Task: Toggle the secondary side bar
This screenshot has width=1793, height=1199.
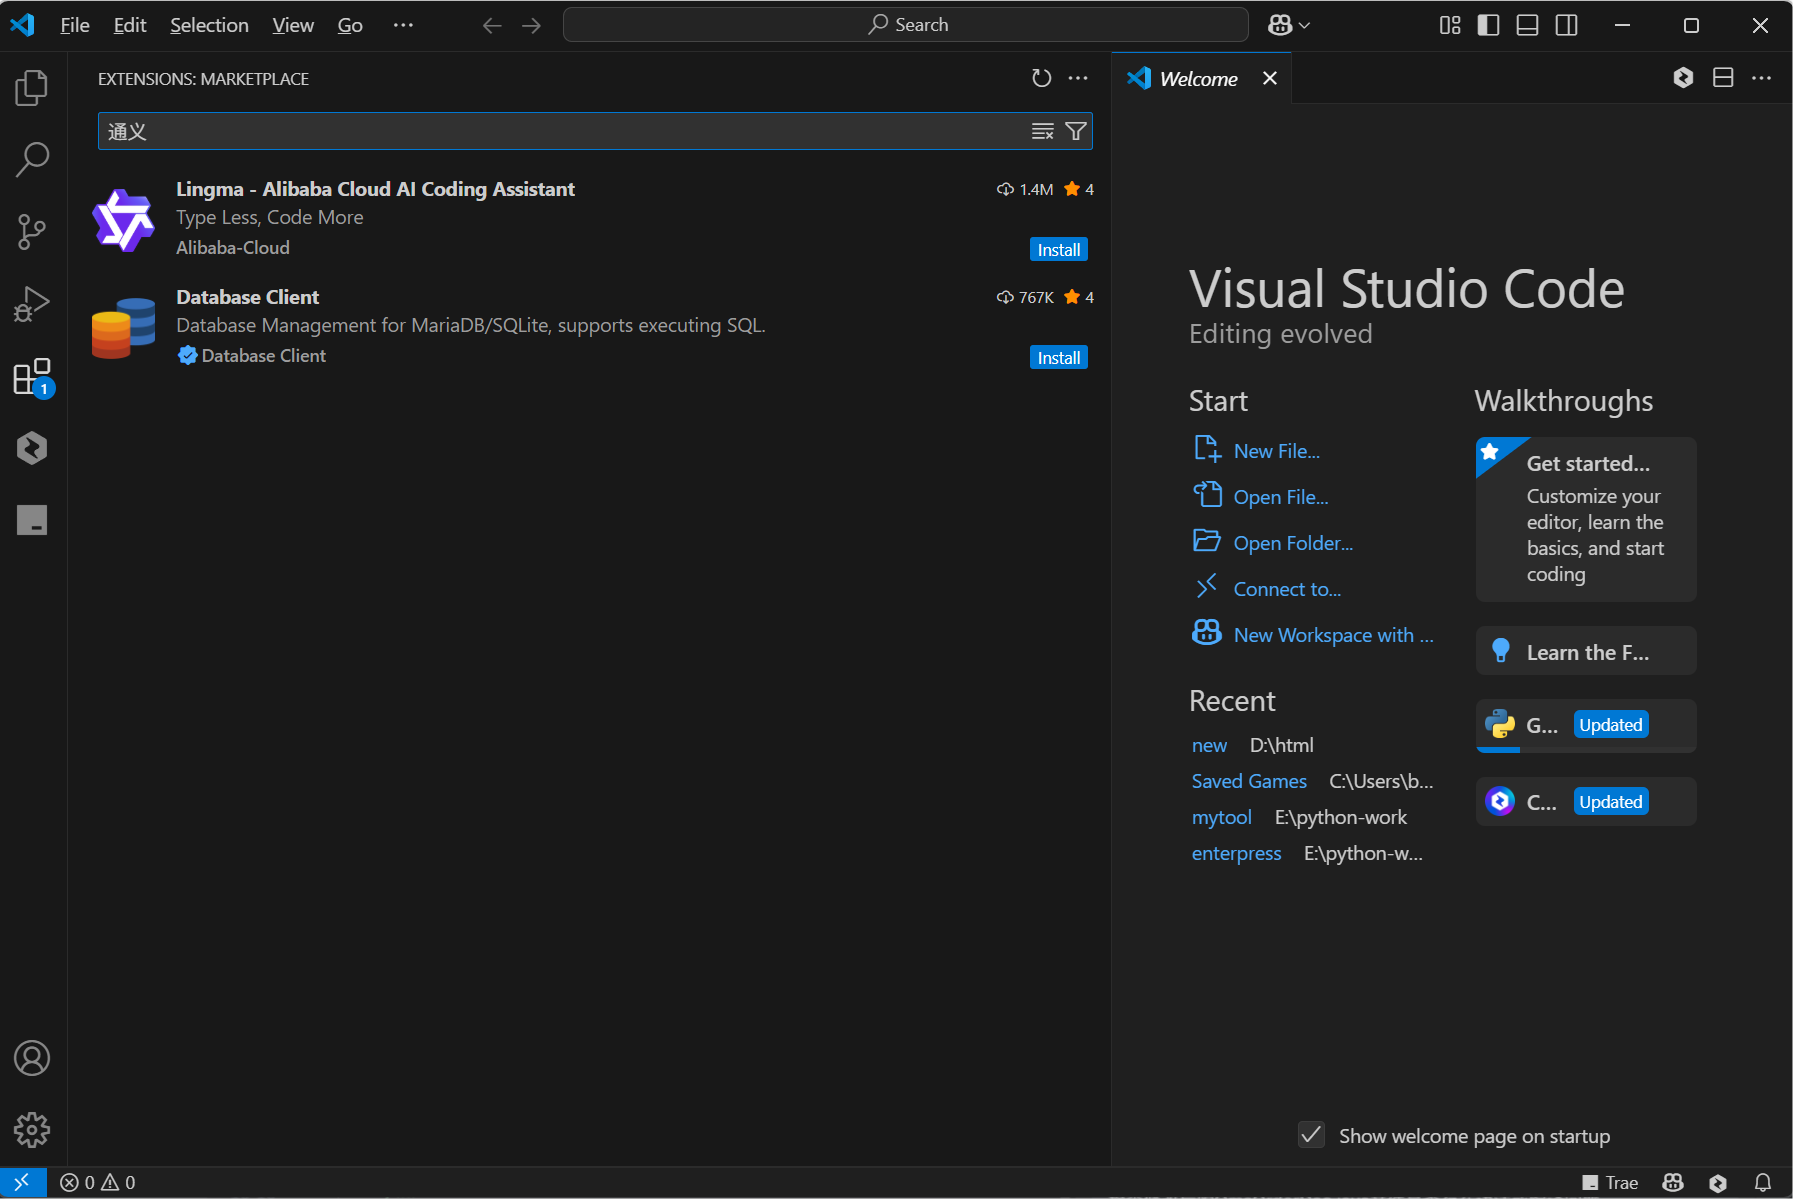Action: [x=1567, y=25]
